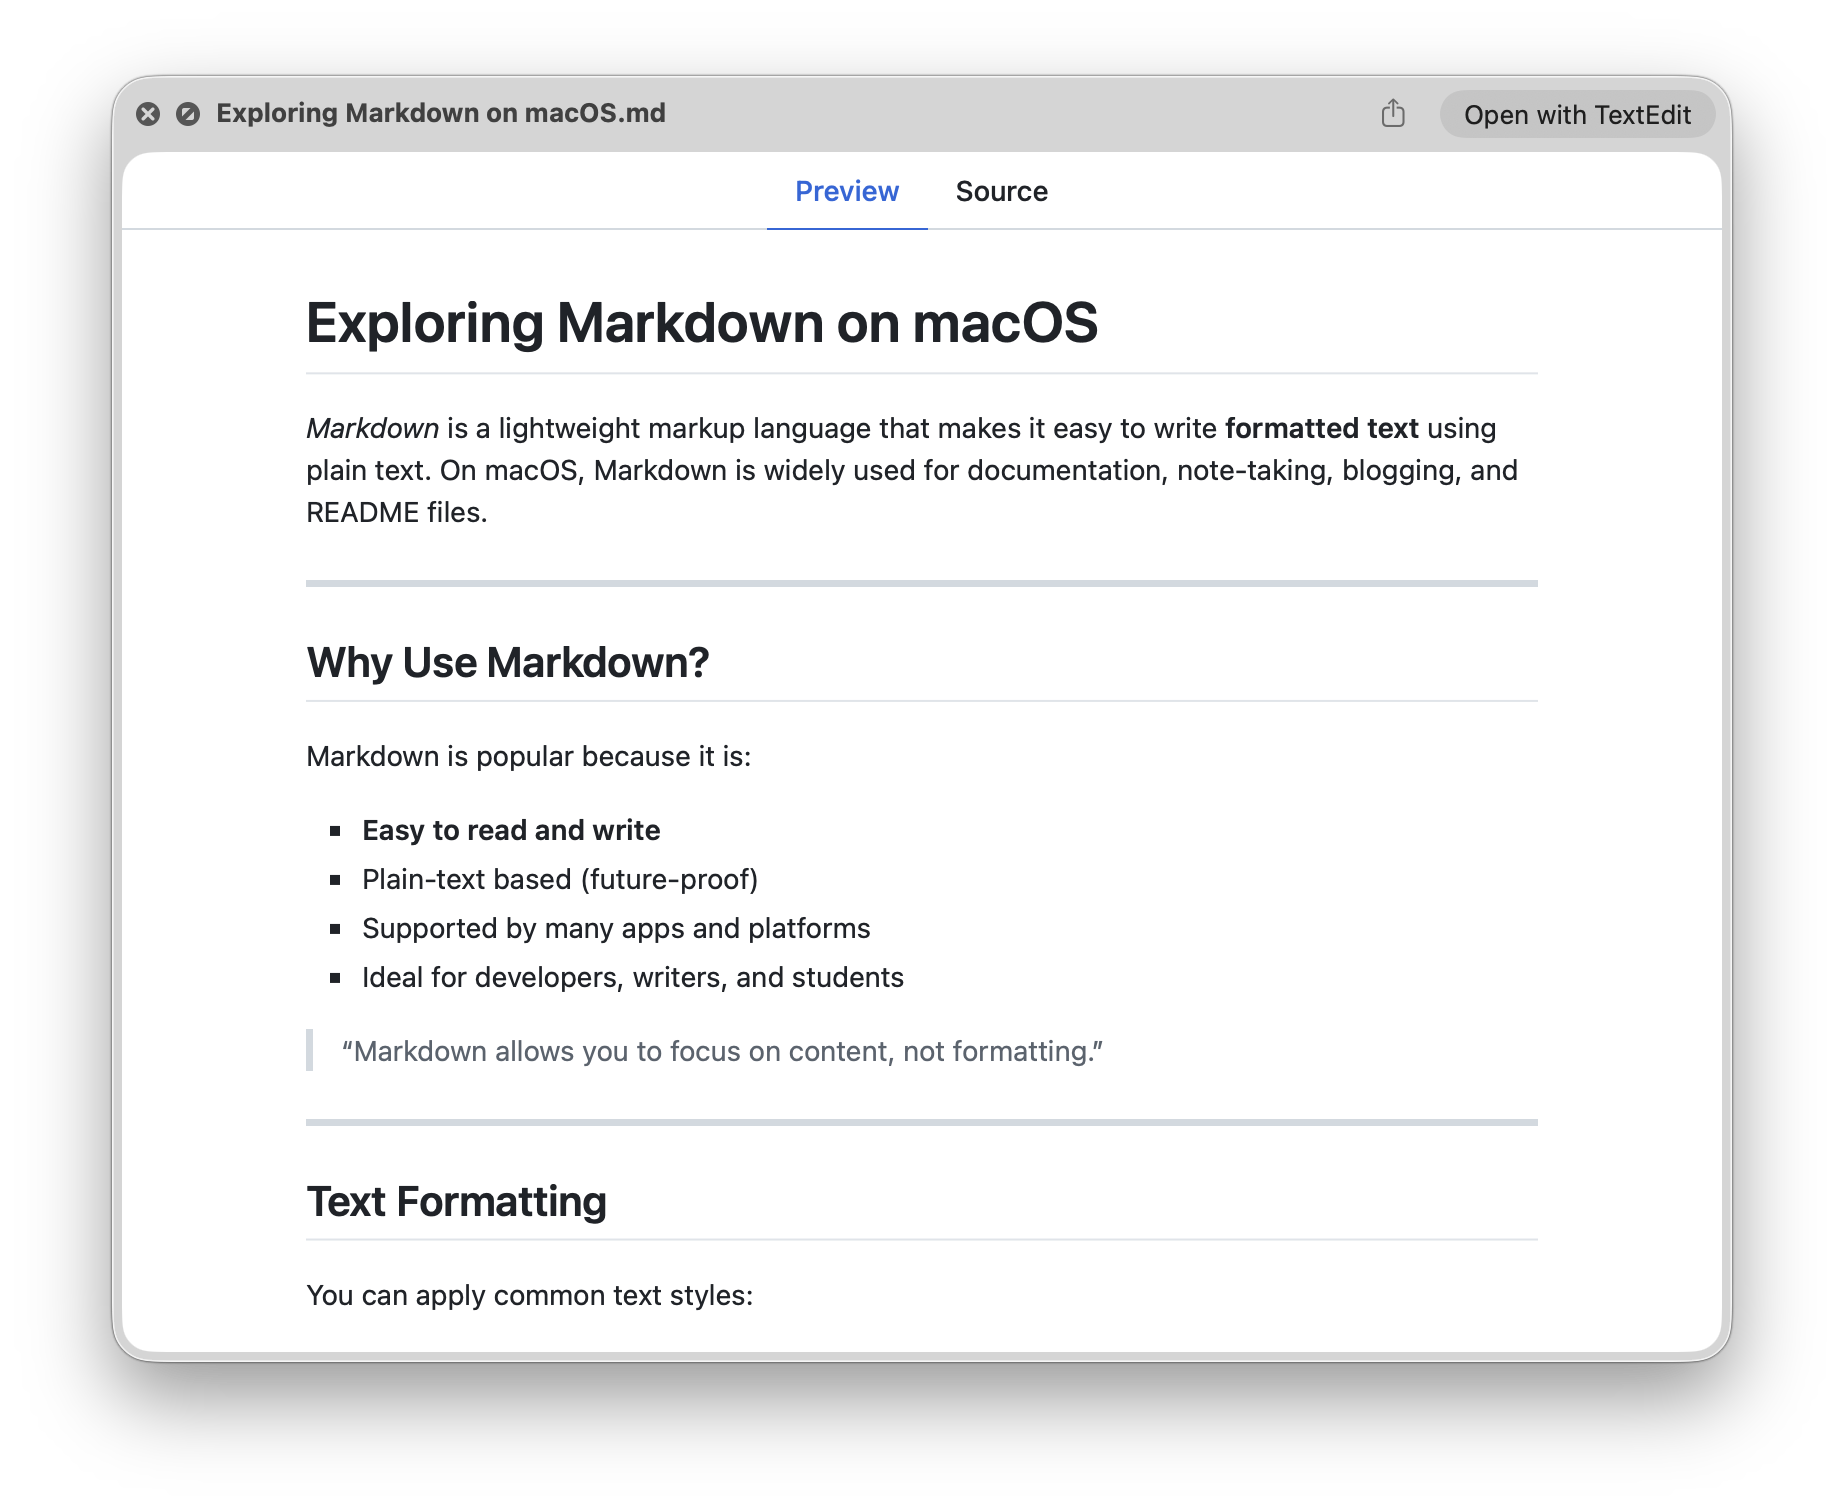Switch to the Source tab
This screenshot has width=1844, height=1510.
[x=1001, y=191]
